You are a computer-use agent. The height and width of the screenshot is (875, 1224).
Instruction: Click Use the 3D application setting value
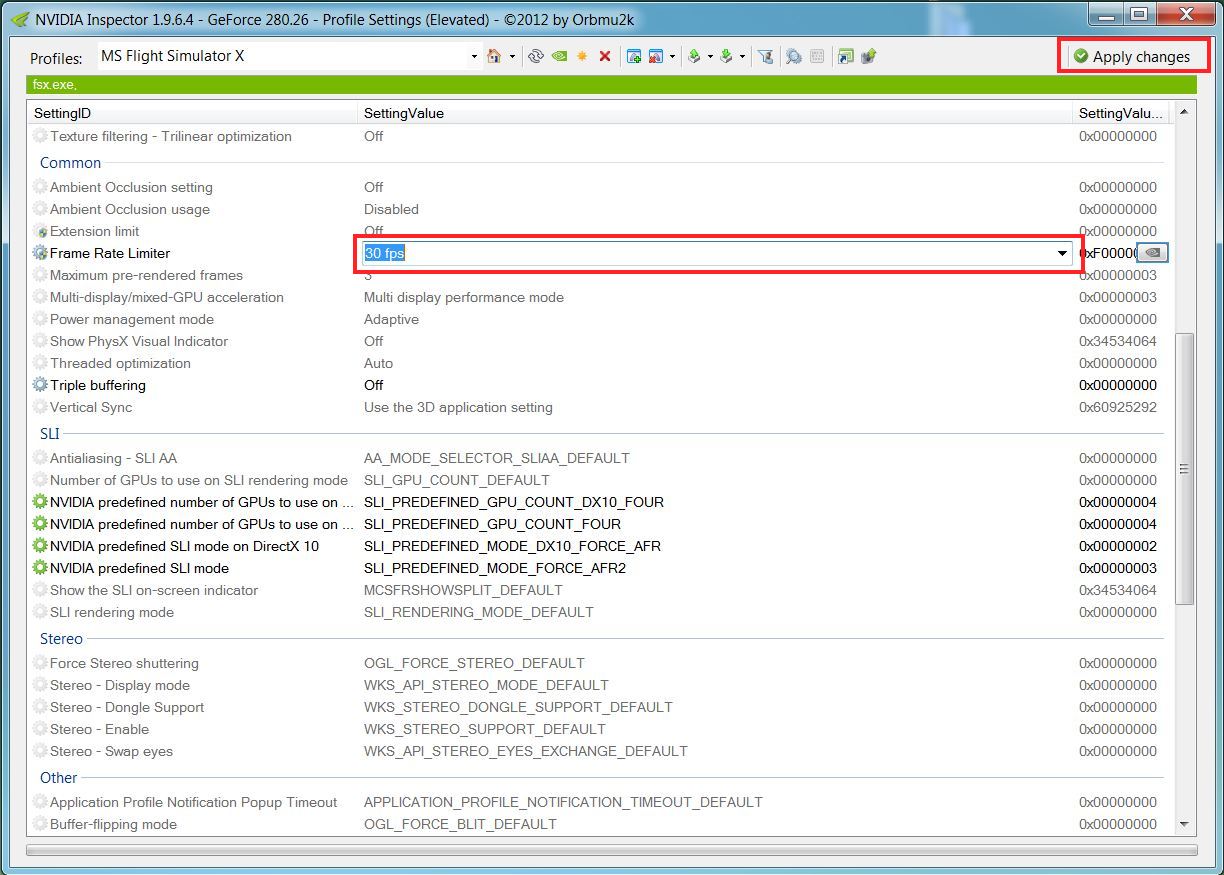(x=458, y=407)
